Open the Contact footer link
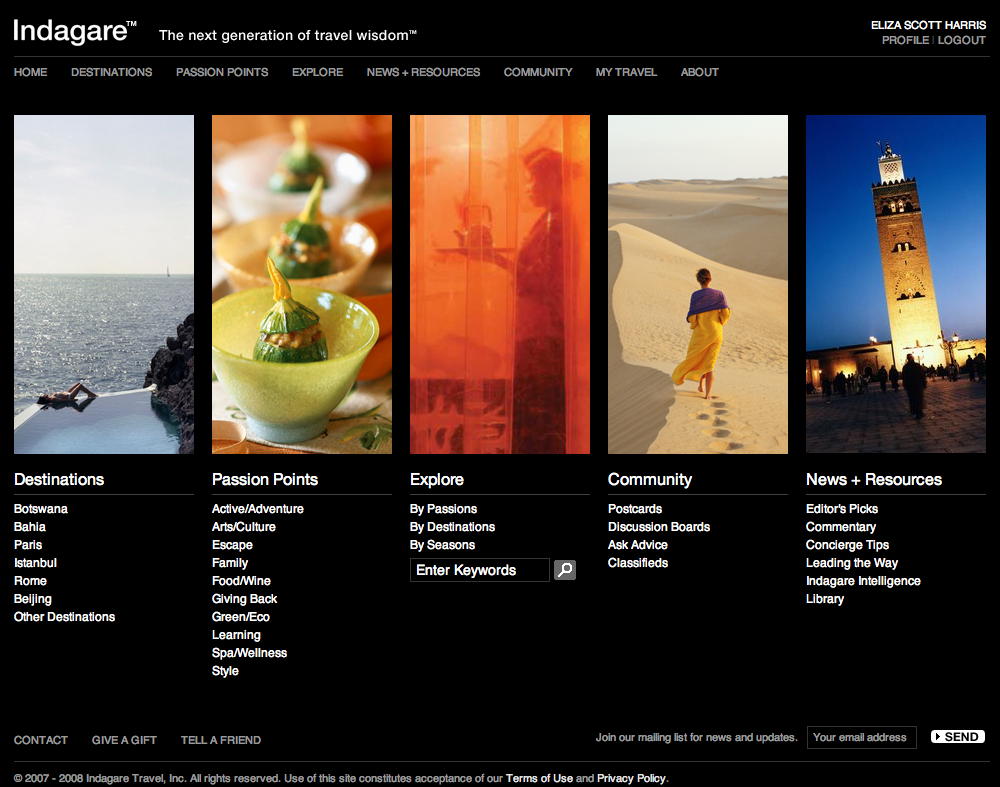Image resolution: width=1000 pixels, height=787 pixels. pos(41,740)
